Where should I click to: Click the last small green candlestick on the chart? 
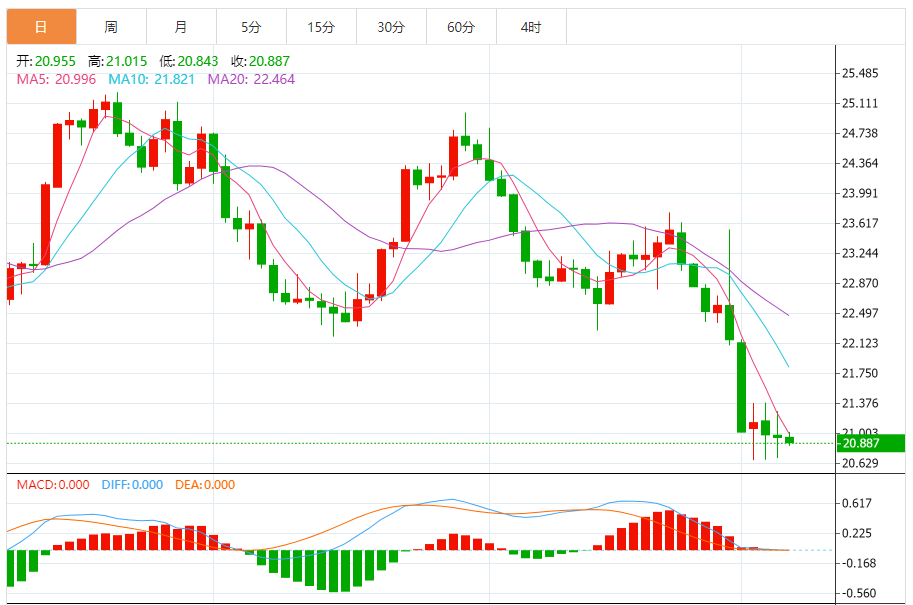(790, 440)
